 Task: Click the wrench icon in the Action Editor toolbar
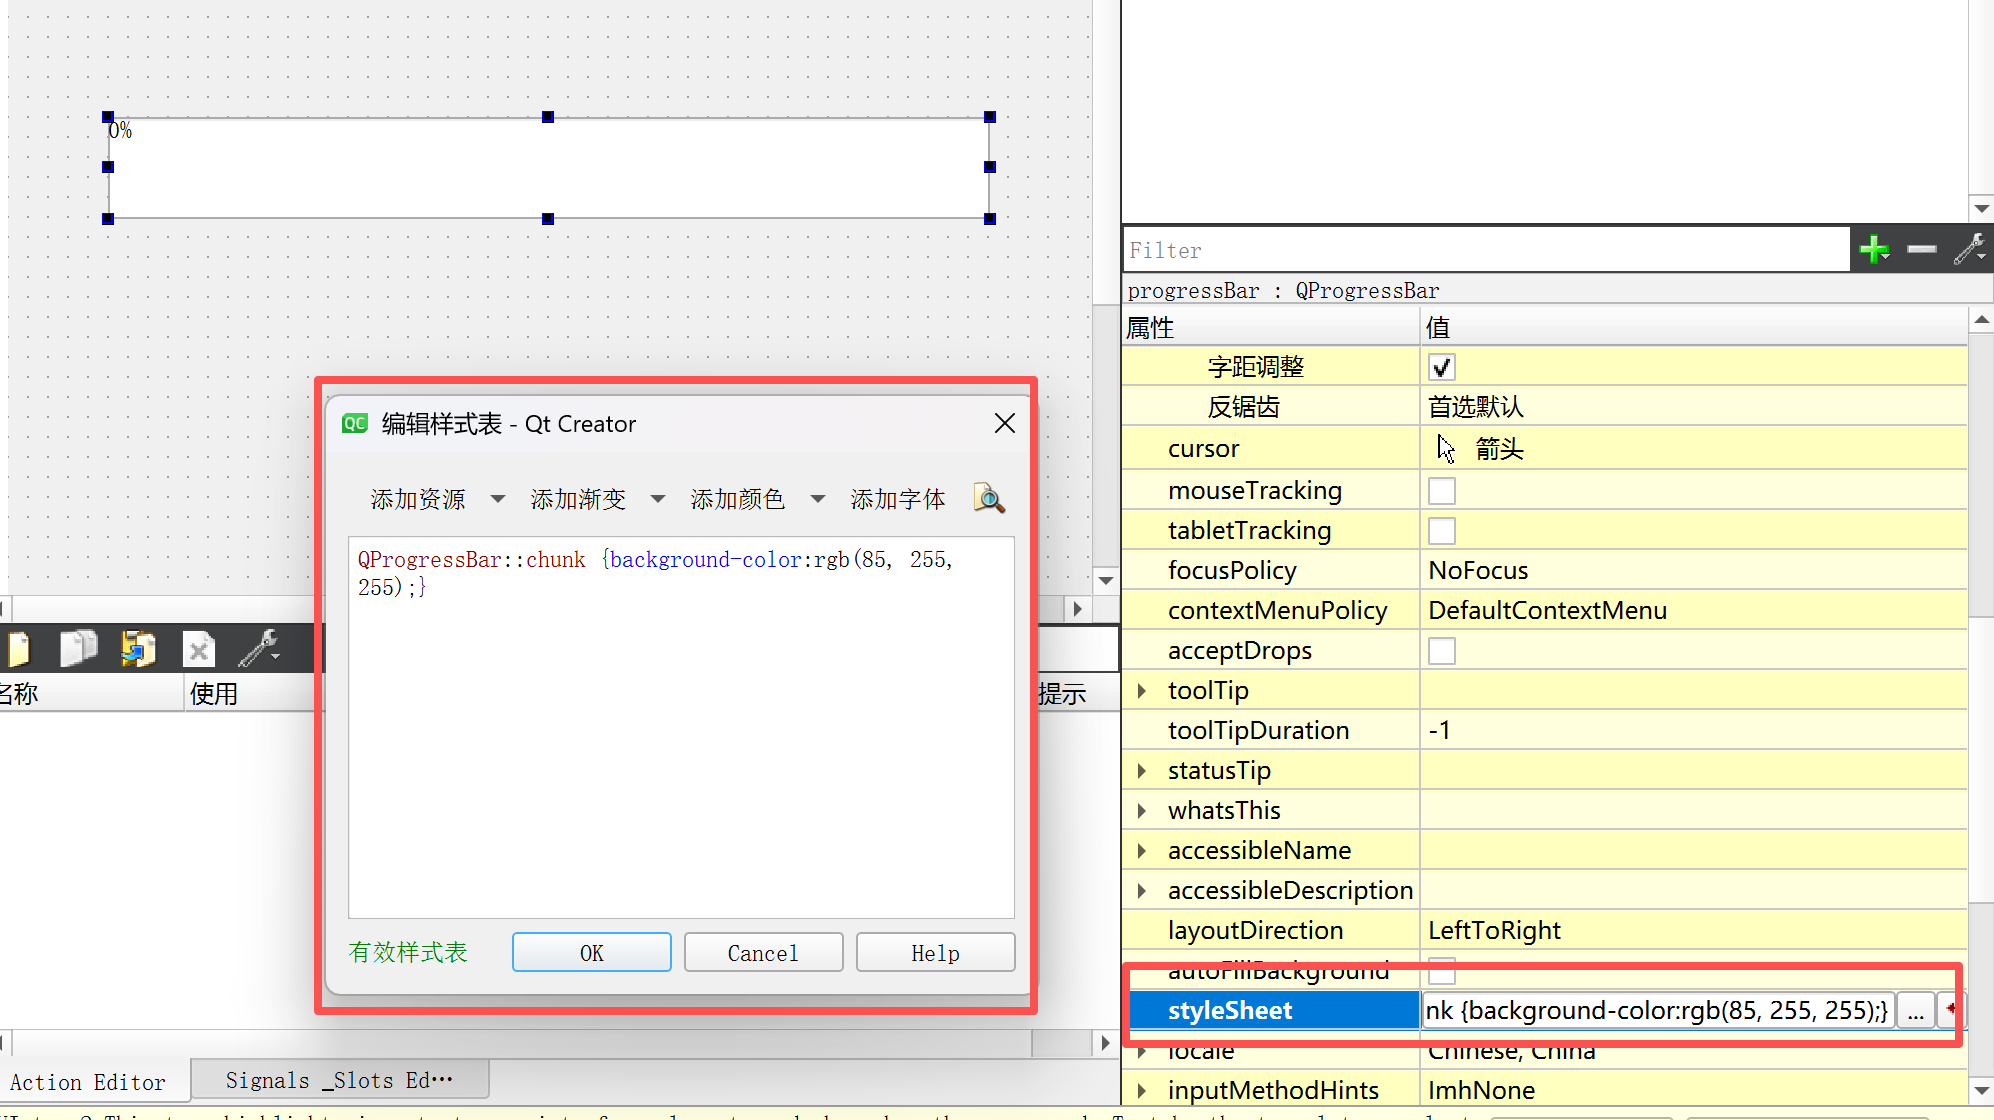pyautogui.click(x=259, y=649)
